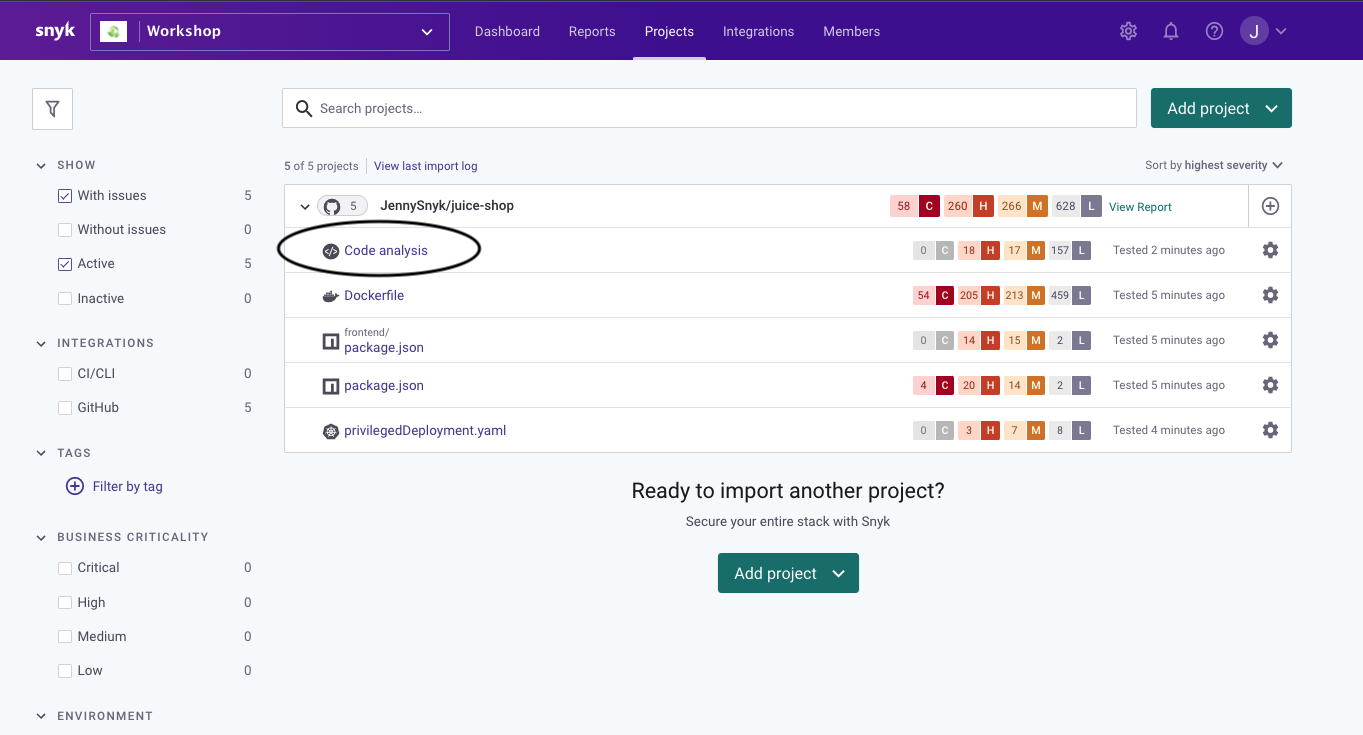Click the 58 critical severity badge
1363x735 pixels.
(x=914, y=206)
